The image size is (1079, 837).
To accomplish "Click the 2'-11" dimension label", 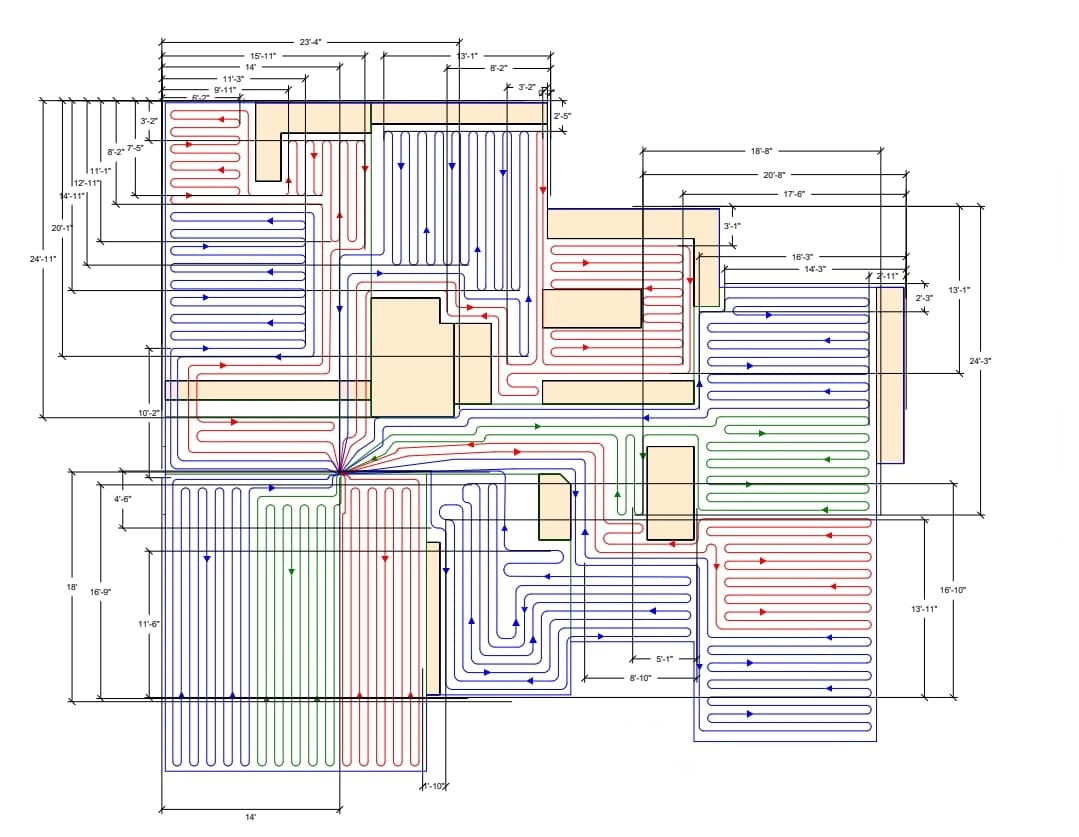I will (x=887, y=276).
